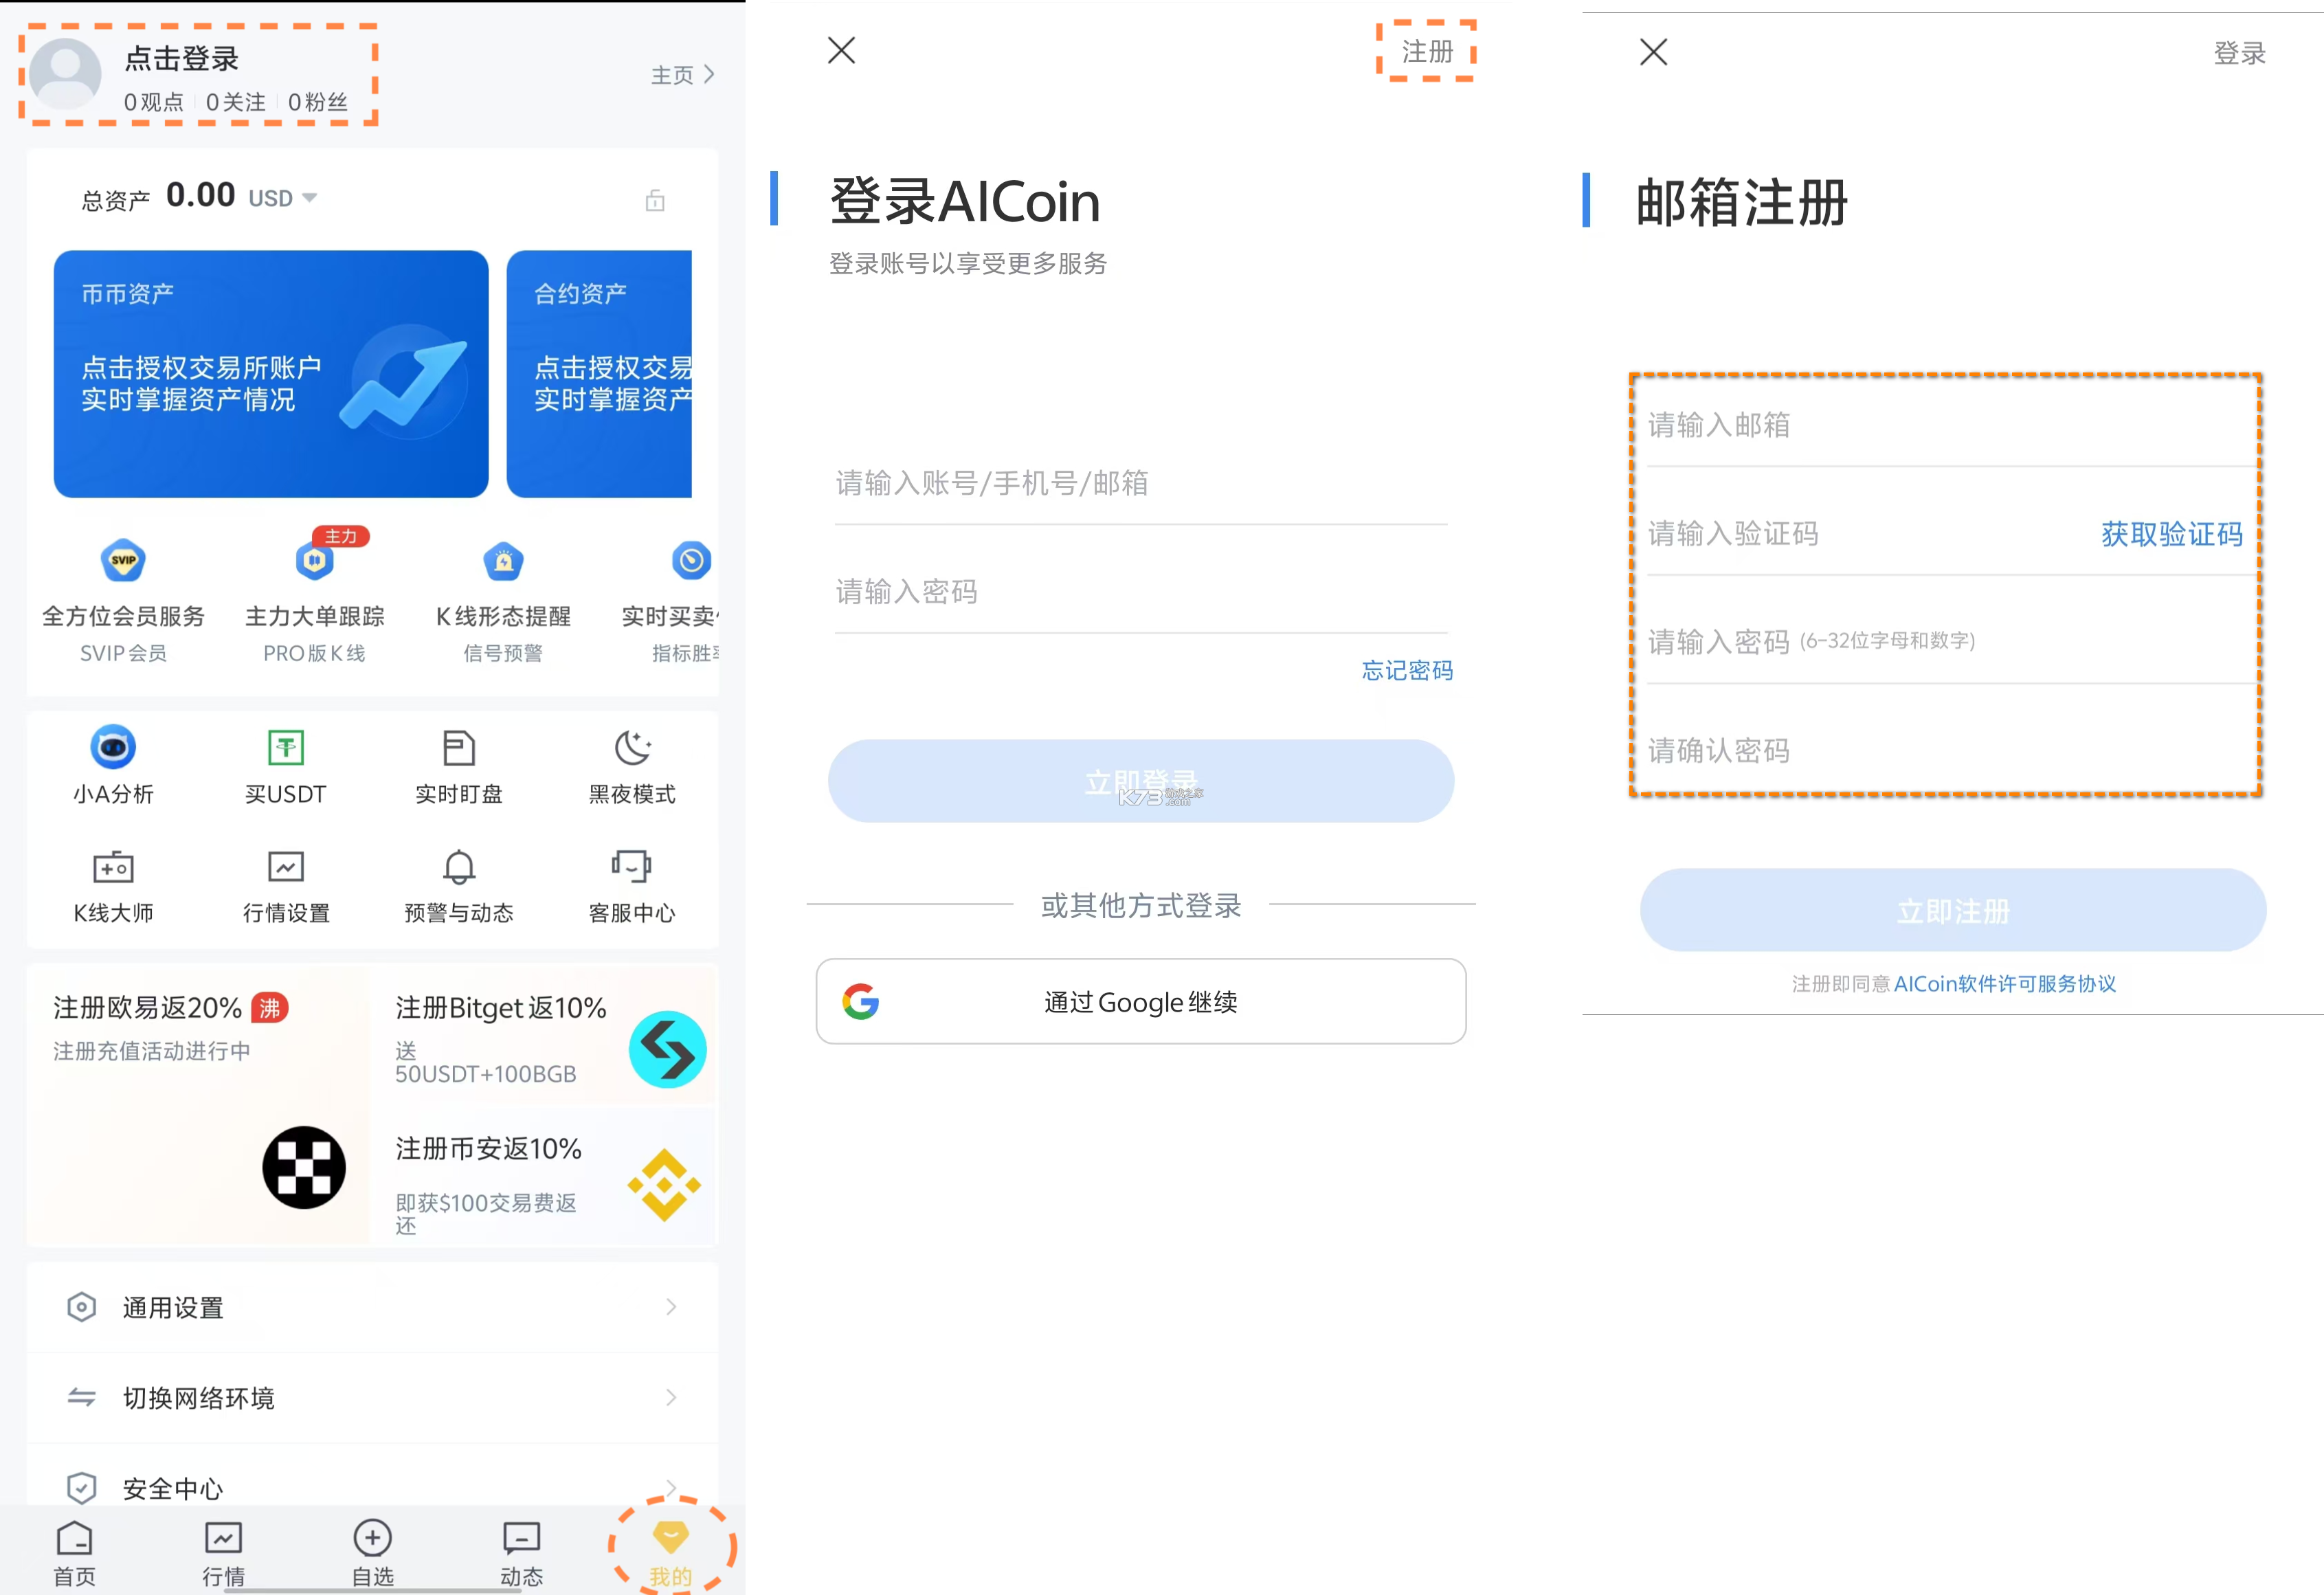Tap the SVIP 全方位会员服务 icon
2324x1595 pixels.
(x=123, y=561)
